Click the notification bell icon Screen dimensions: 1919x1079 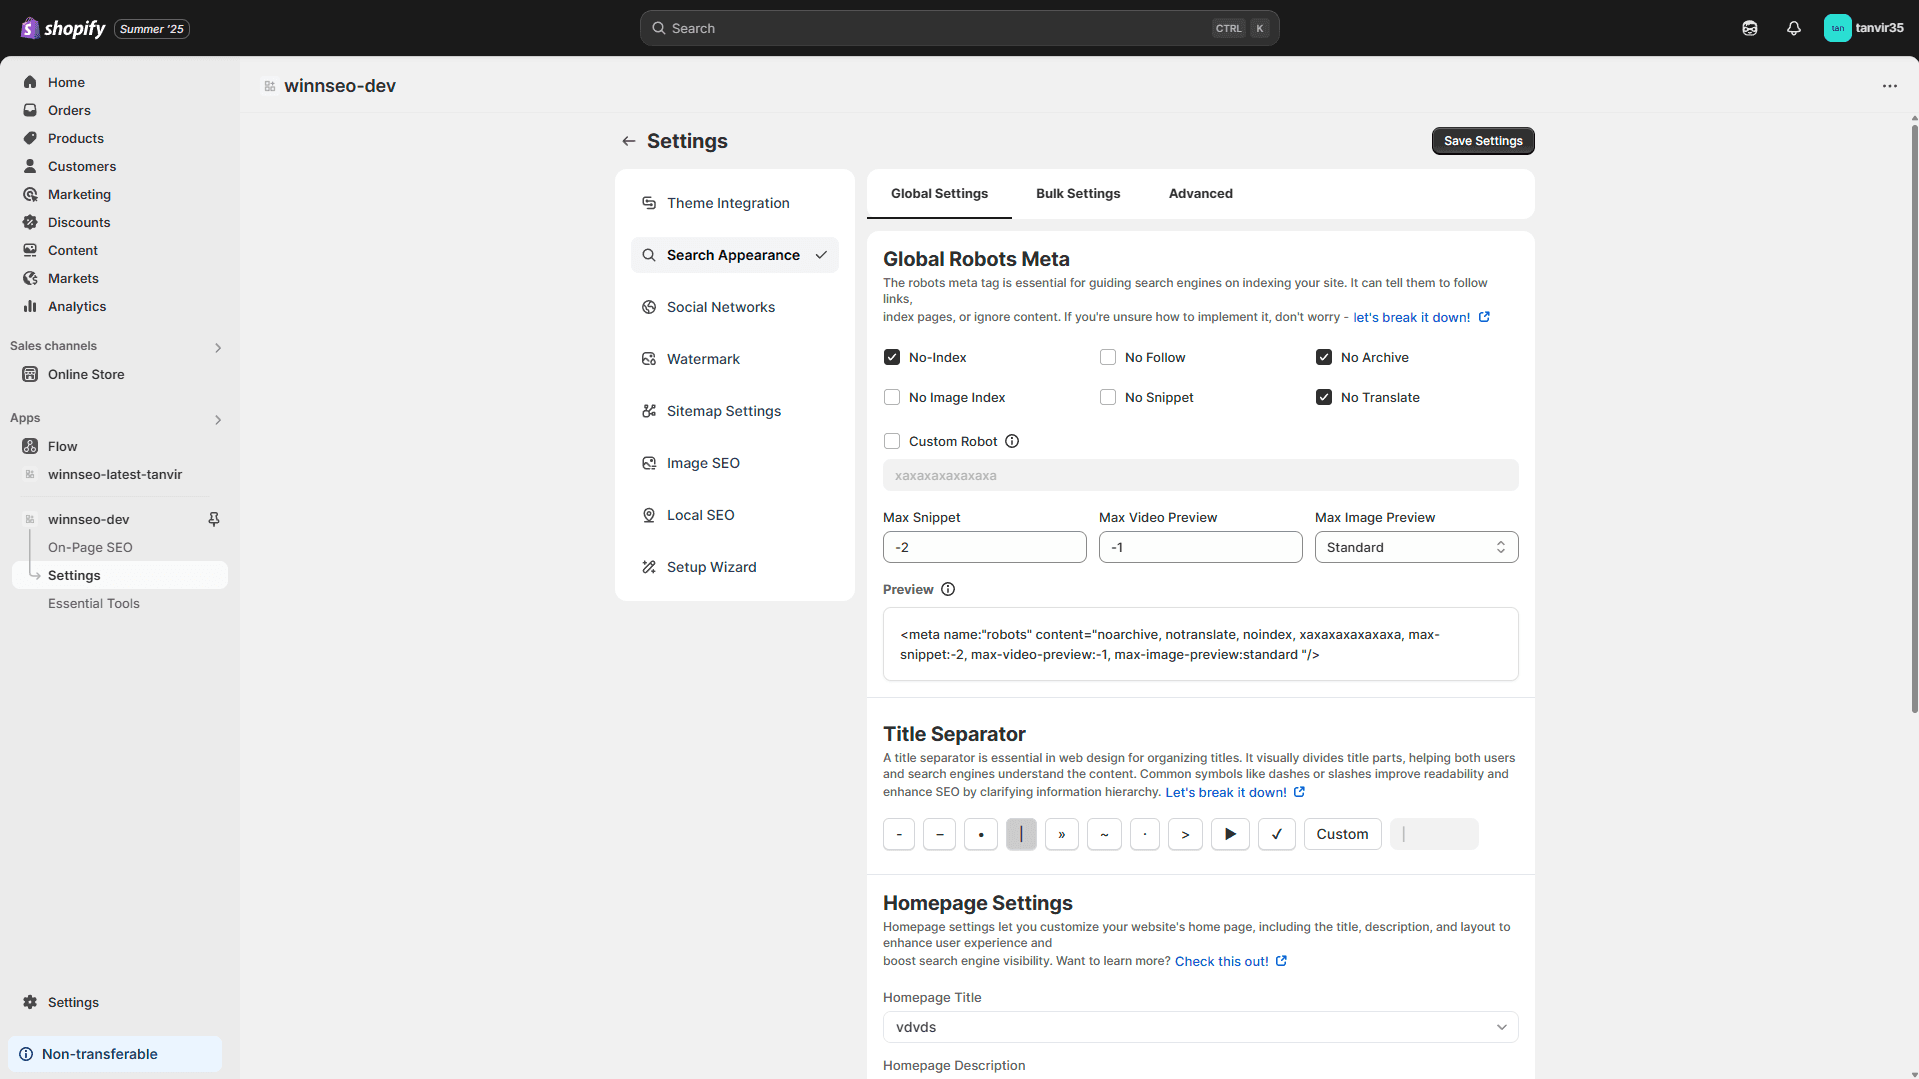[x=1793, y=28]
